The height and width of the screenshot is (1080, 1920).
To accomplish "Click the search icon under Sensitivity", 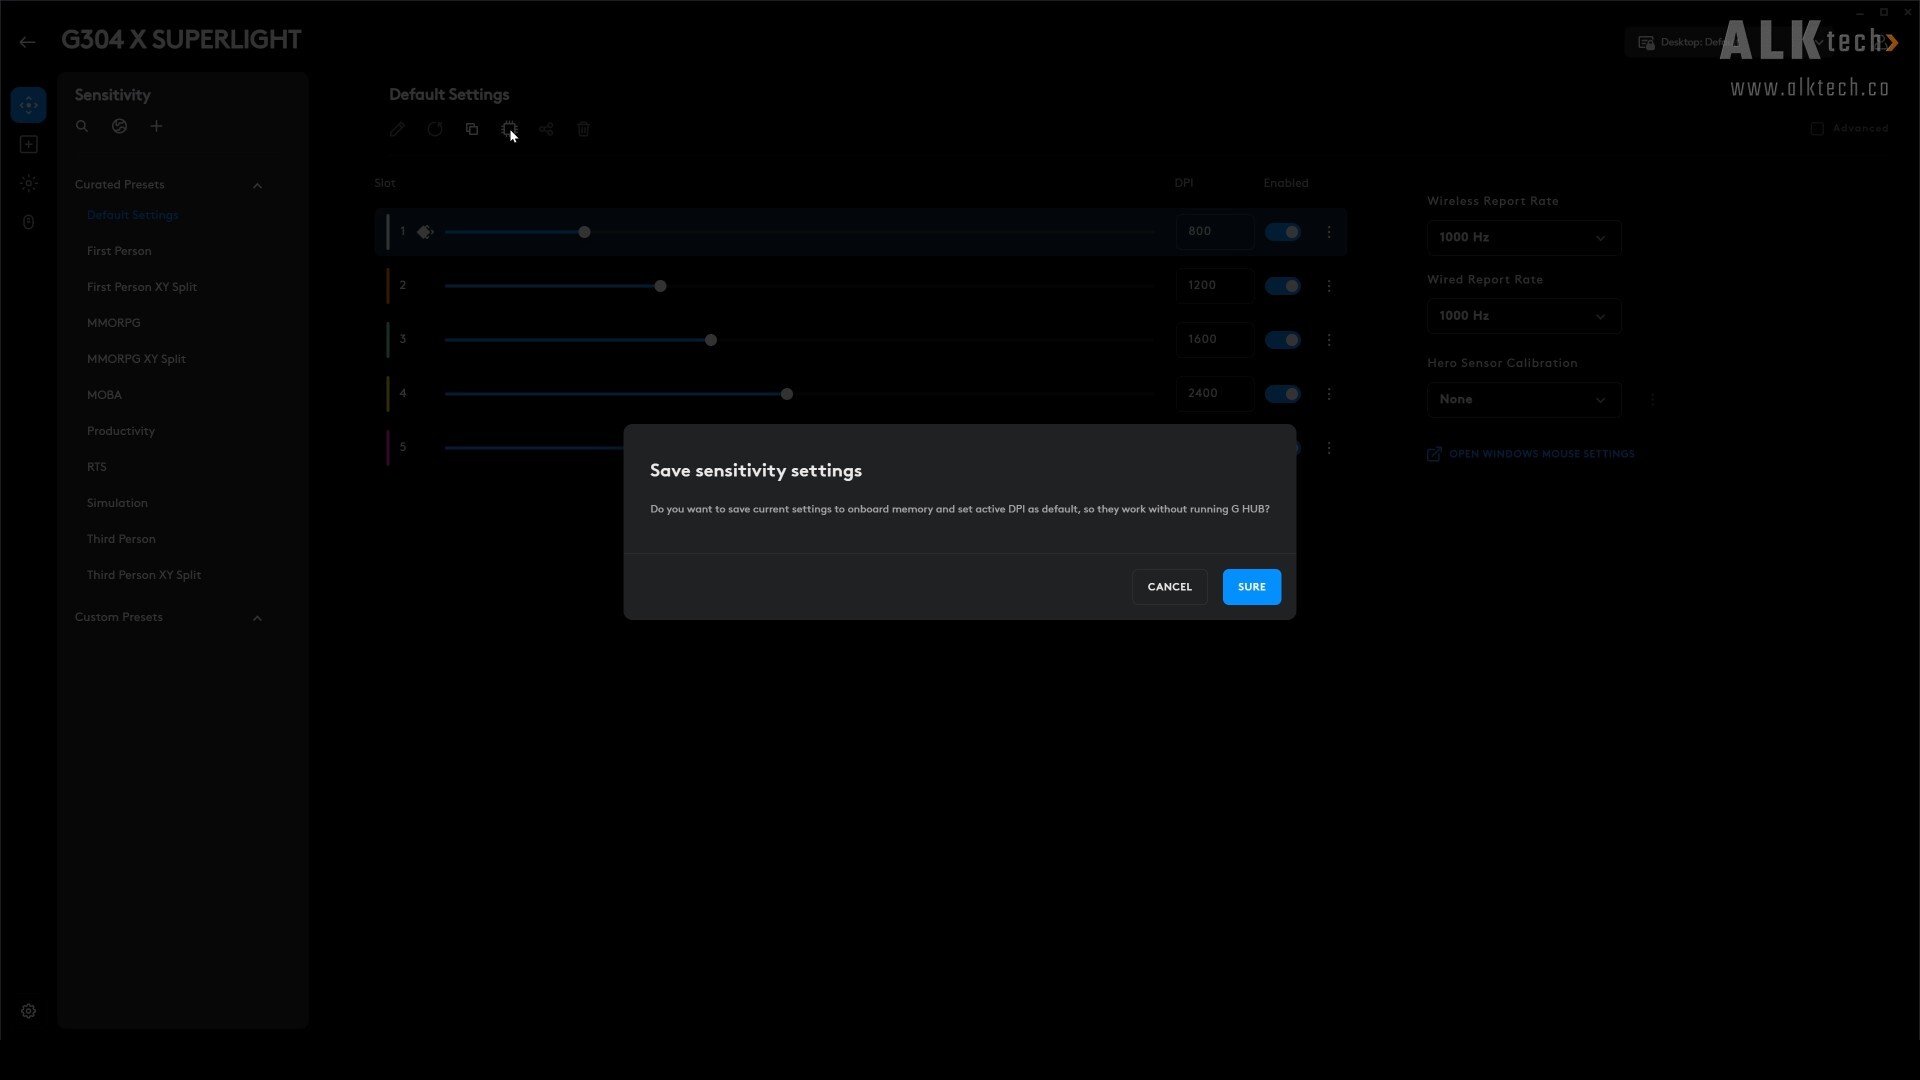I will pos(82,126).
